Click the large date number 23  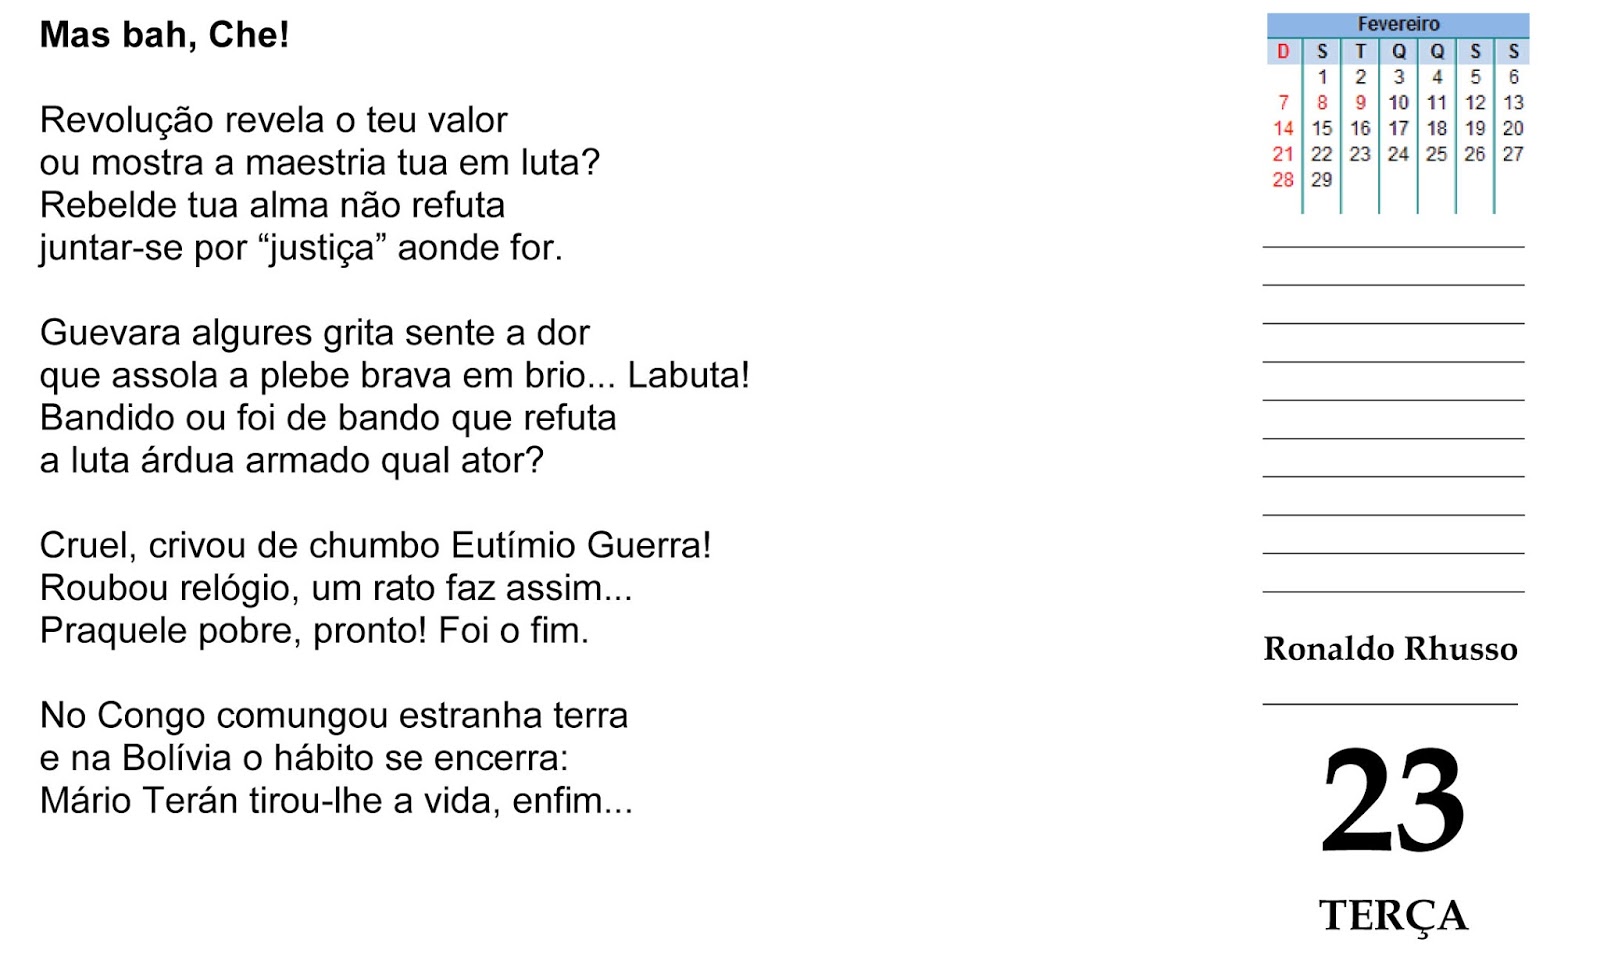pyautogui.click(x=1393, y=800)
